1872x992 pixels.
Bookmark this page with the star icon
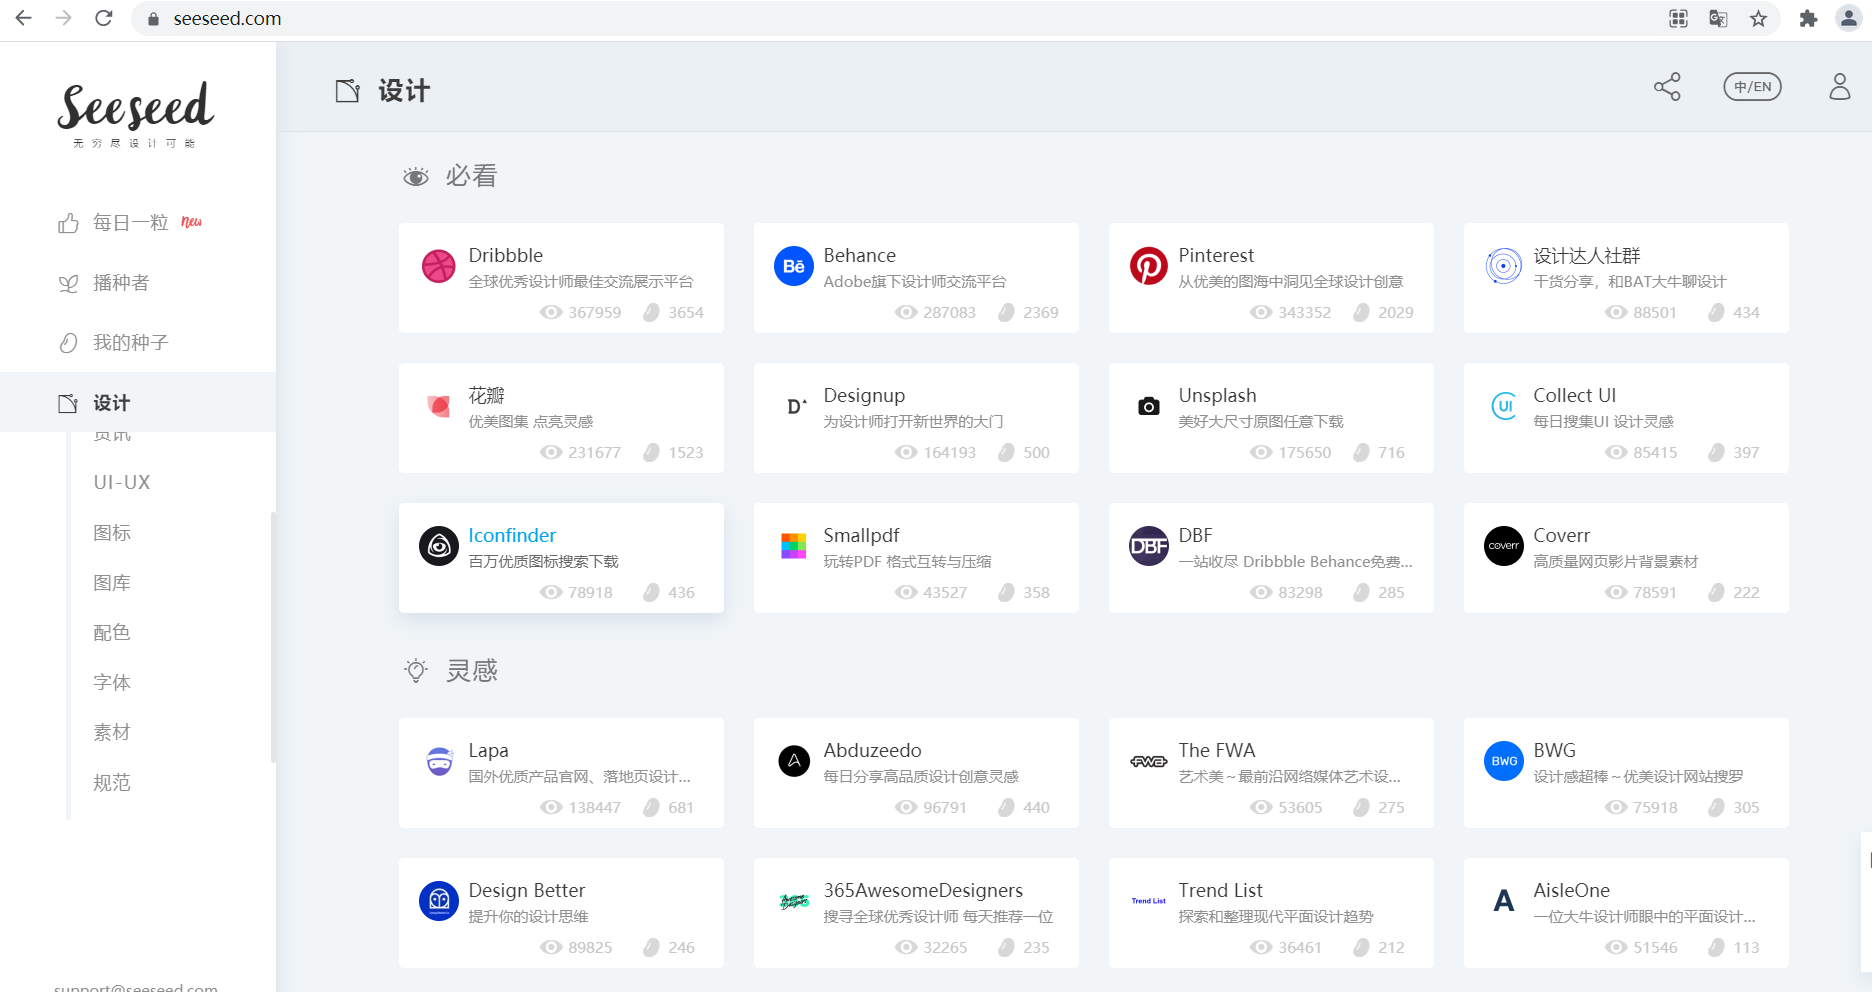click(1758, 18)
